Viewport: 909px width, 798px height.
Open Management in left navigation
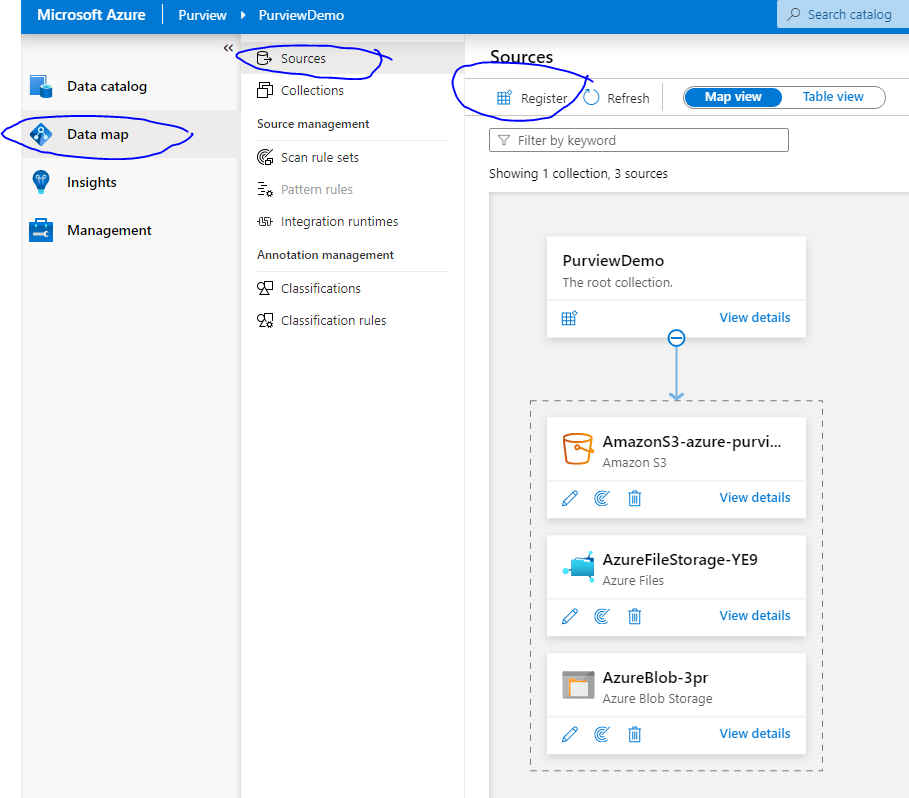tap(130, 230)
